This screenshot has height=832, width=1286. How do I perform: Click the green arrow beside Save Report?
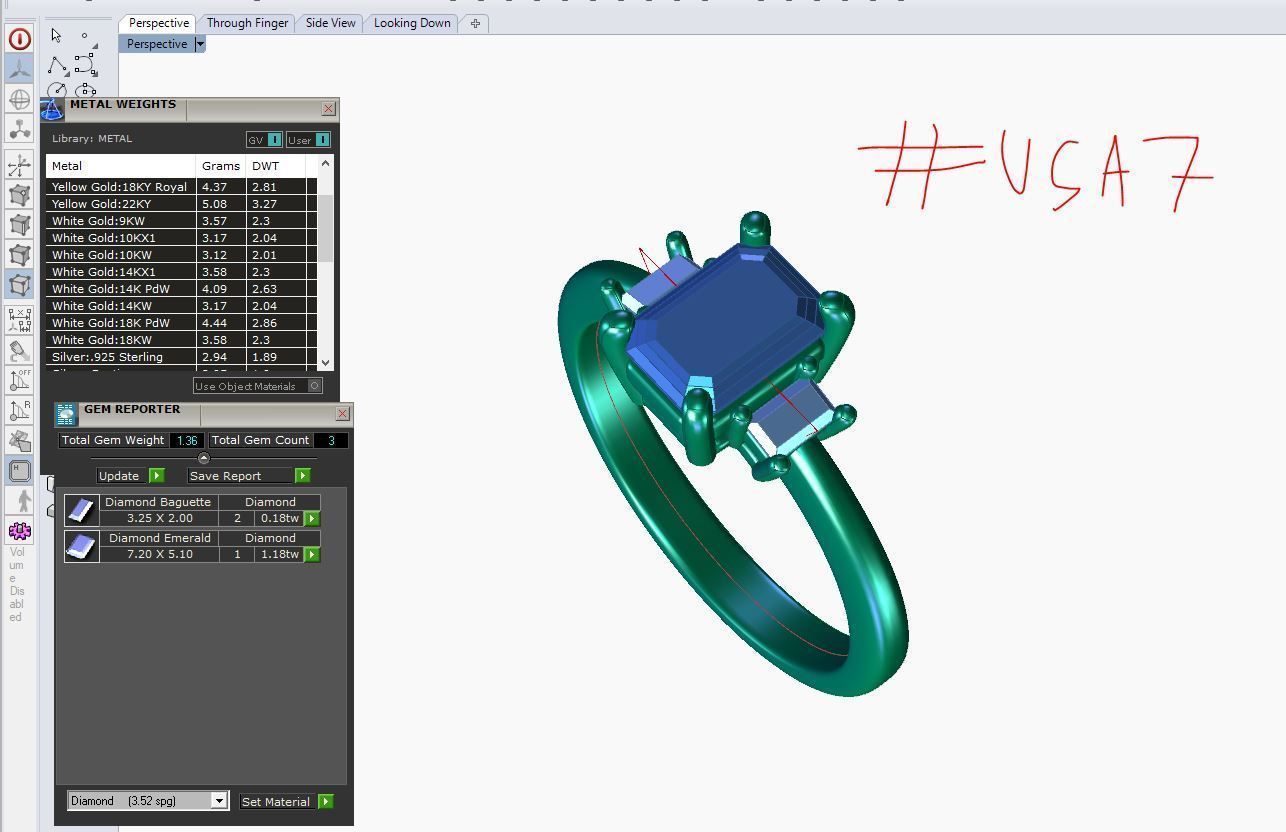[x=303, y=476]
